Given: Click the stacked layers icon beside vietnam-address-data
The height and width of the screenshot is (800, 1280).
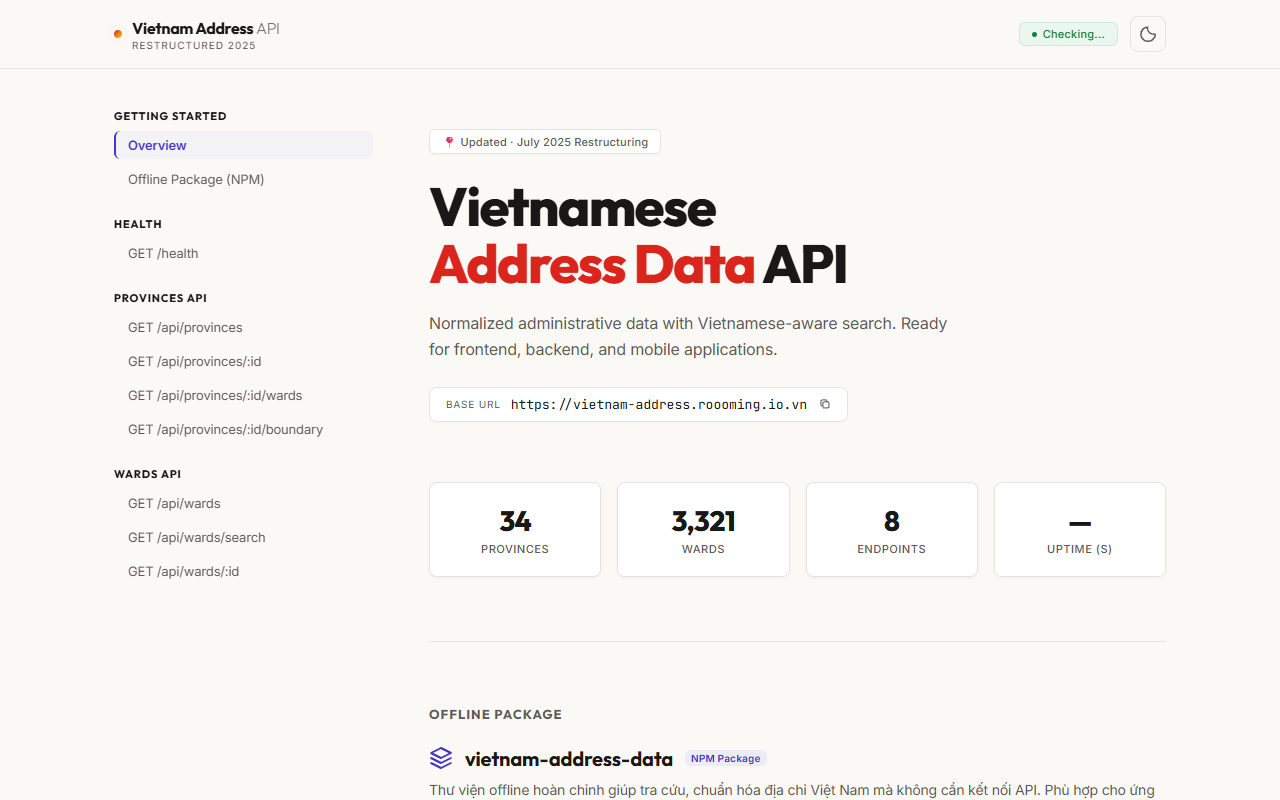Looking at the screenshot, I should (441, 758).
